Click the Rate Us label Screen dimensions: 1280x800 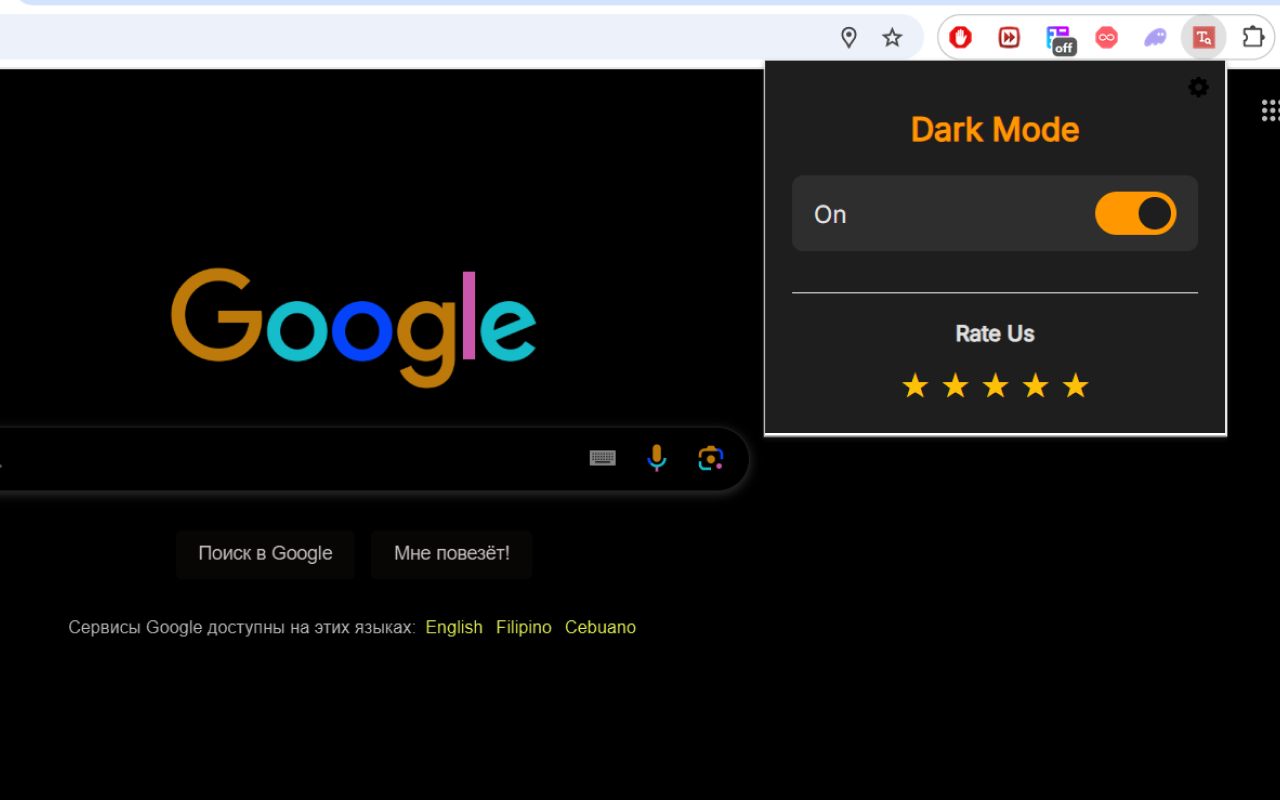point(995,334)
